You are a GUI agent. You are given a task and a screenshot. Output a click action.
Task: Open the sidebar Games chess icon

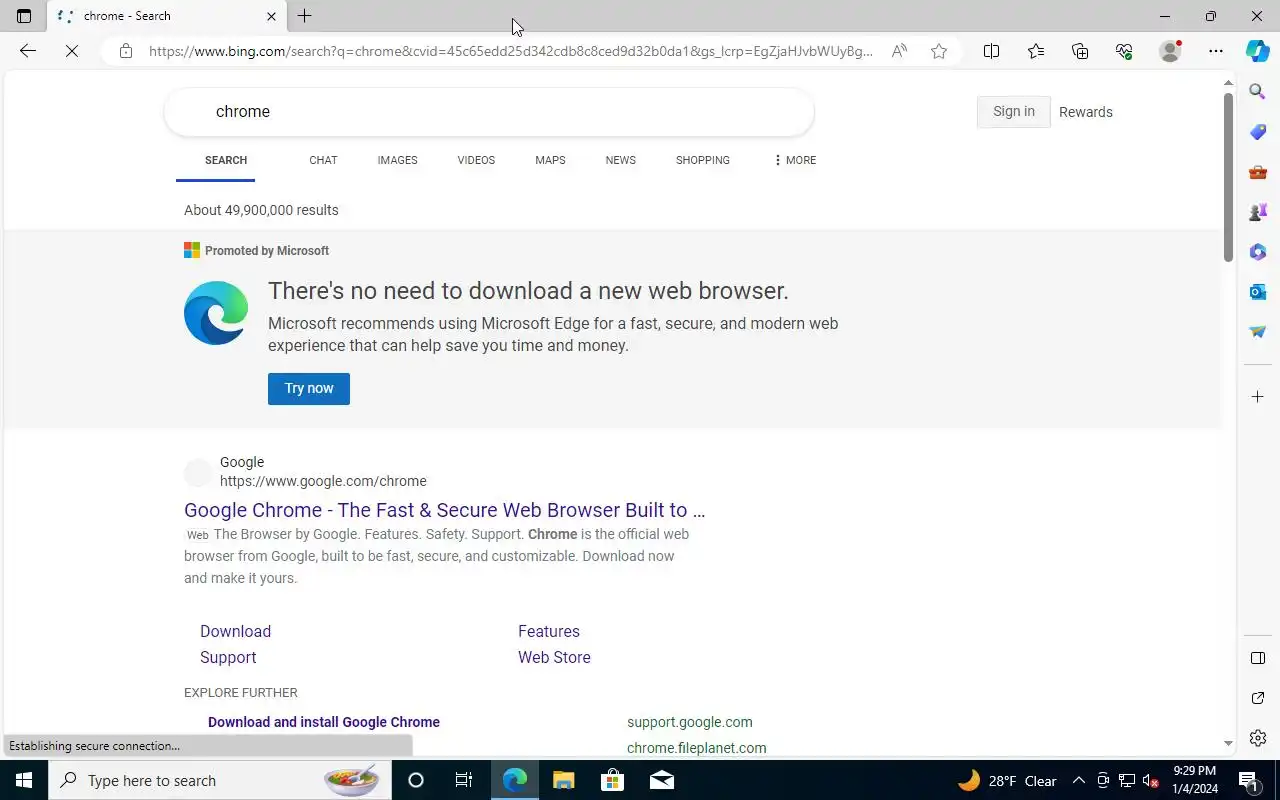[1258, 212]
